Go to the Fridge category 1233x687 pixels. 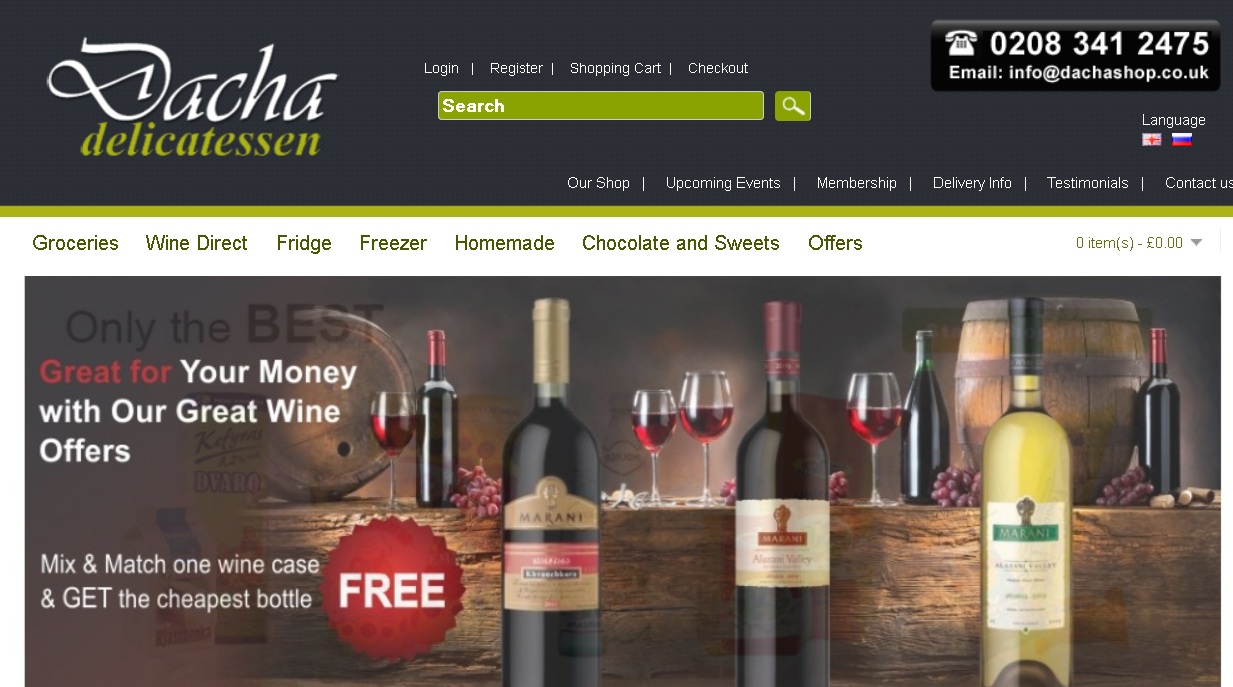coord(304,243)
